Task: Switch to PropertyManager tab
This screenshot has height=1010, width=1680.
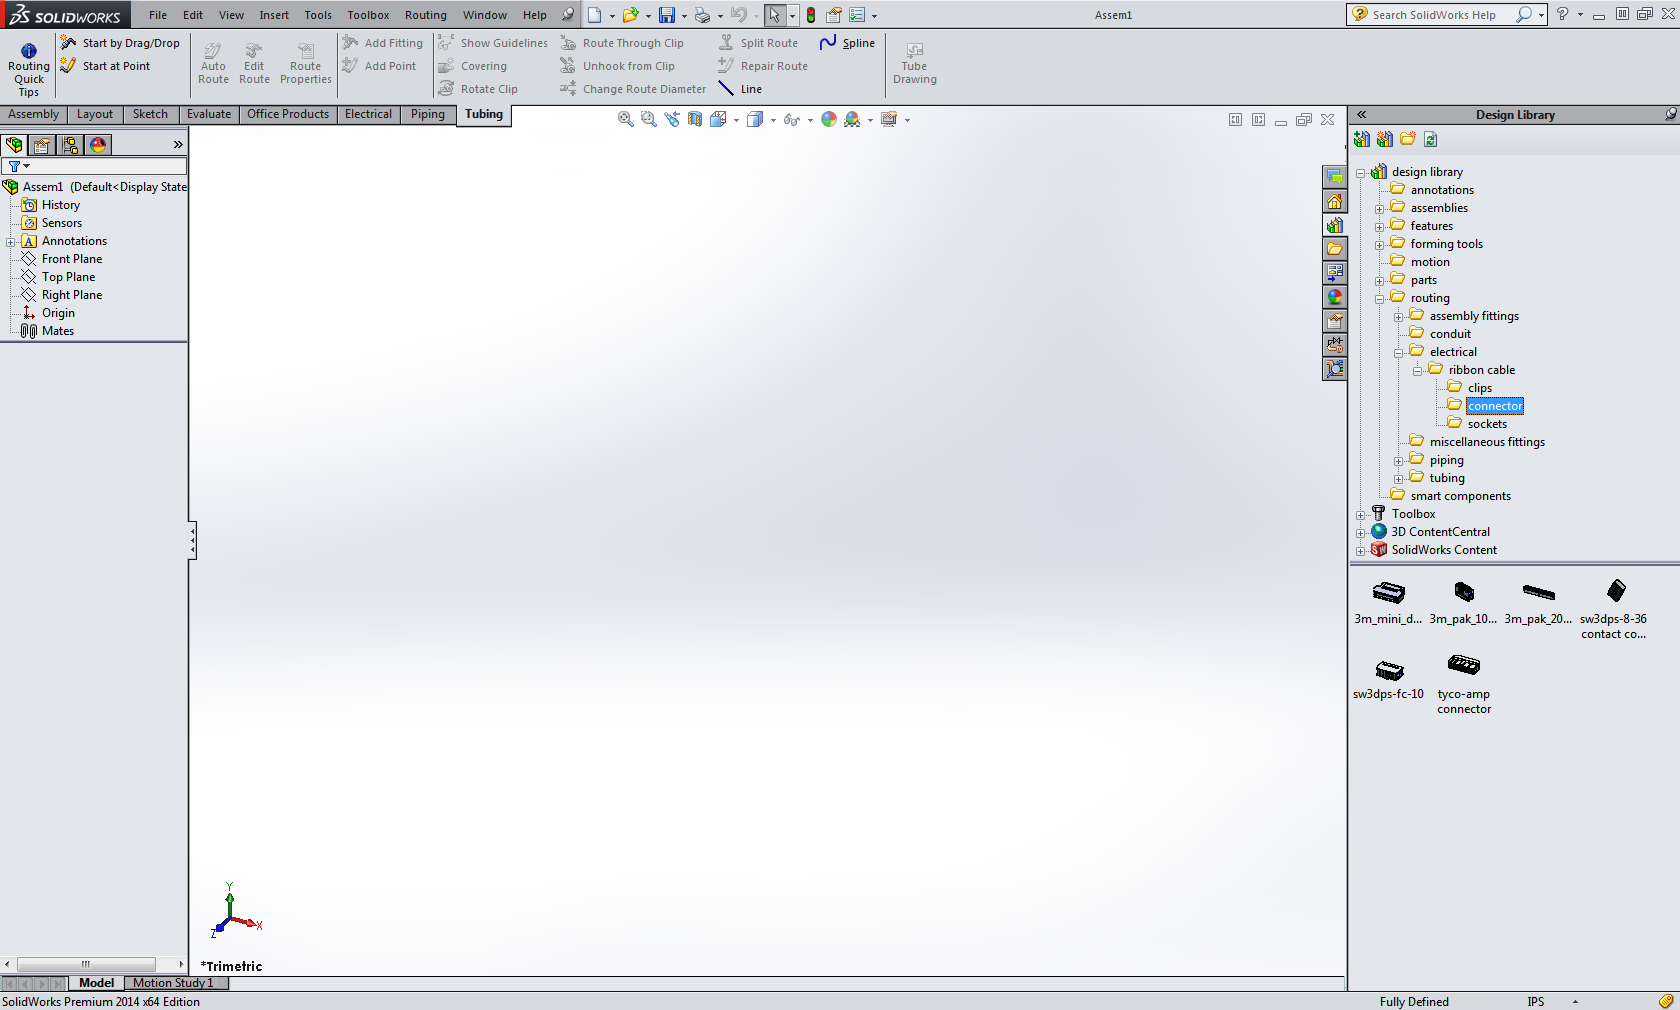Action: (42, 145)
